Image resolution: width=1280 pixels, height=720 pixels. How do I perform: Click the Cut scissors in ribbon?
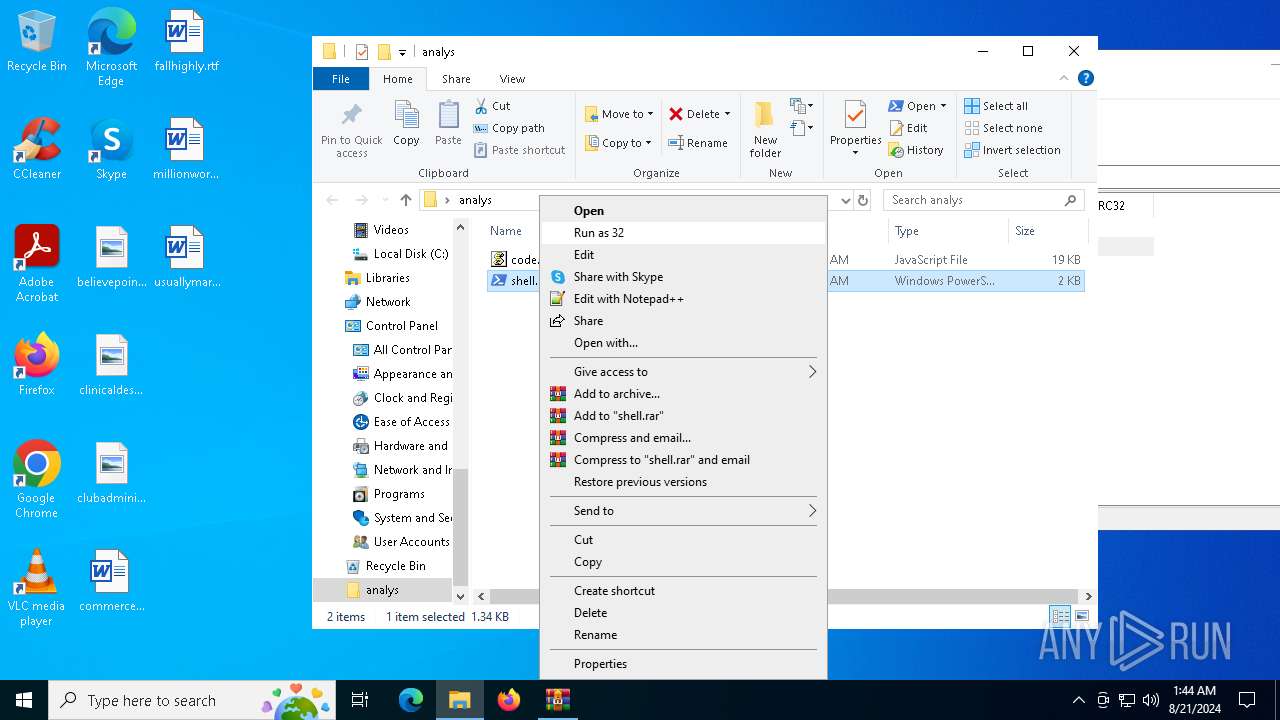[x=481, y=106]
